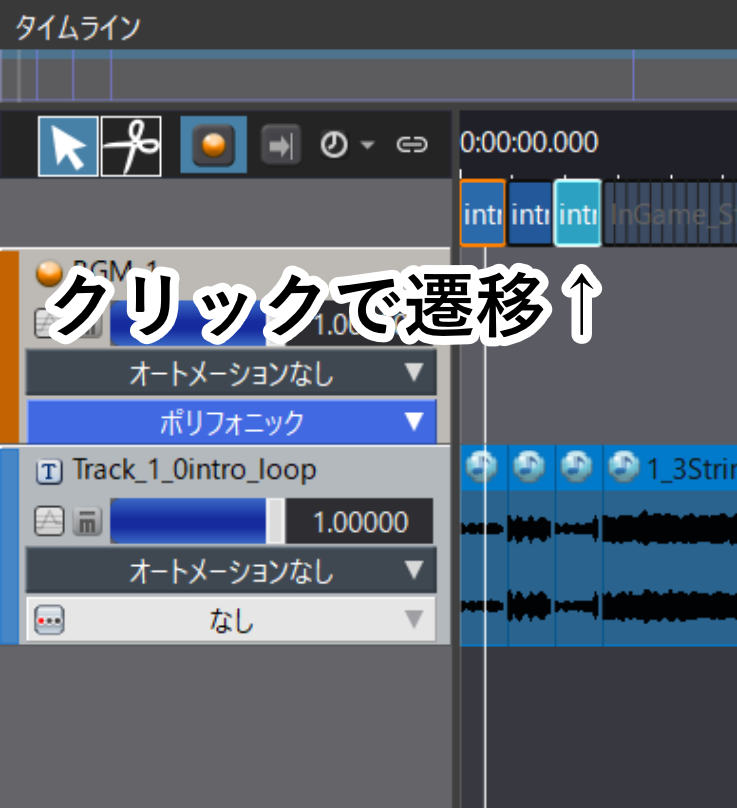Image resolution: width=737 pixels, height=808 pixels.
Task: Click the second waveform music note icon
Action: [x=529, y=467]
